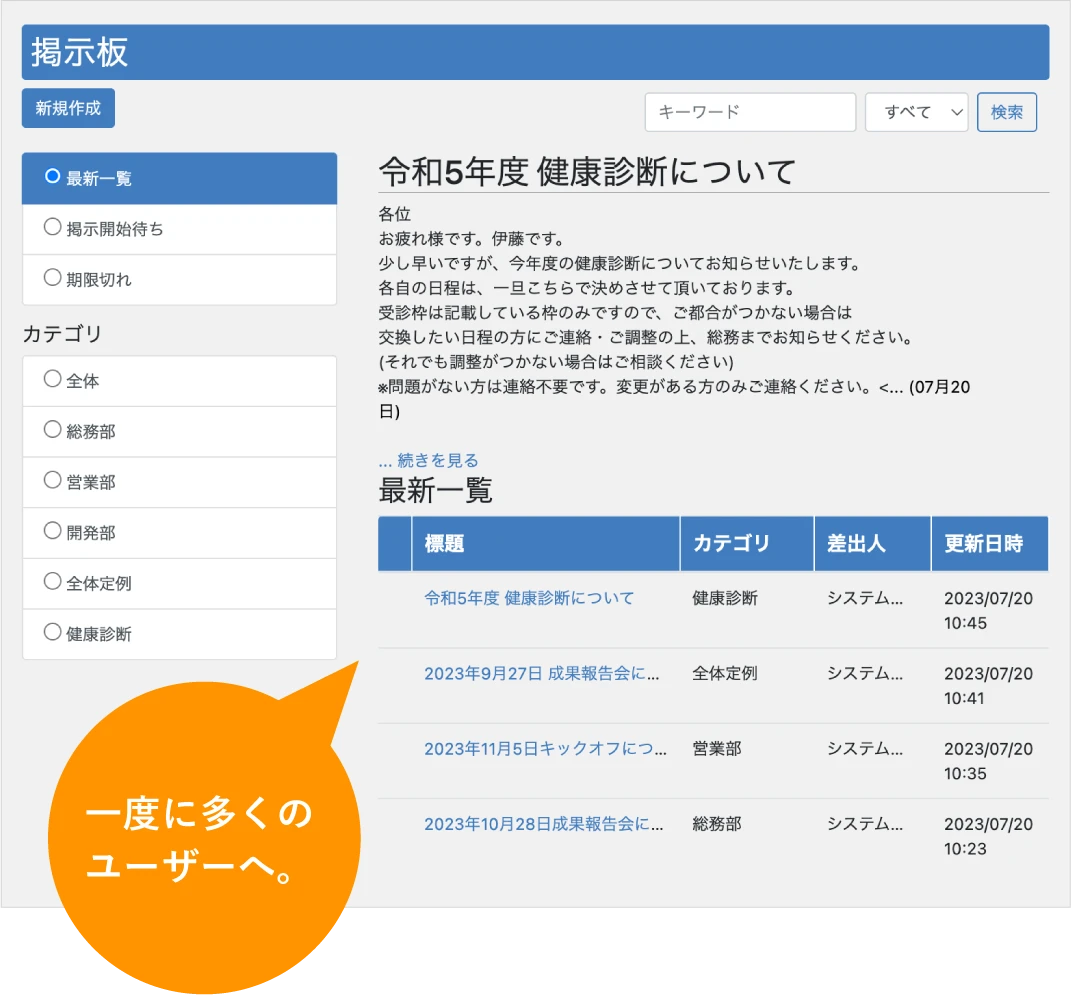The height and width of the screenshot is (995, 1071).
Task: Choose the 全体定例 category radio button
Action: click(x=53, y=582)
